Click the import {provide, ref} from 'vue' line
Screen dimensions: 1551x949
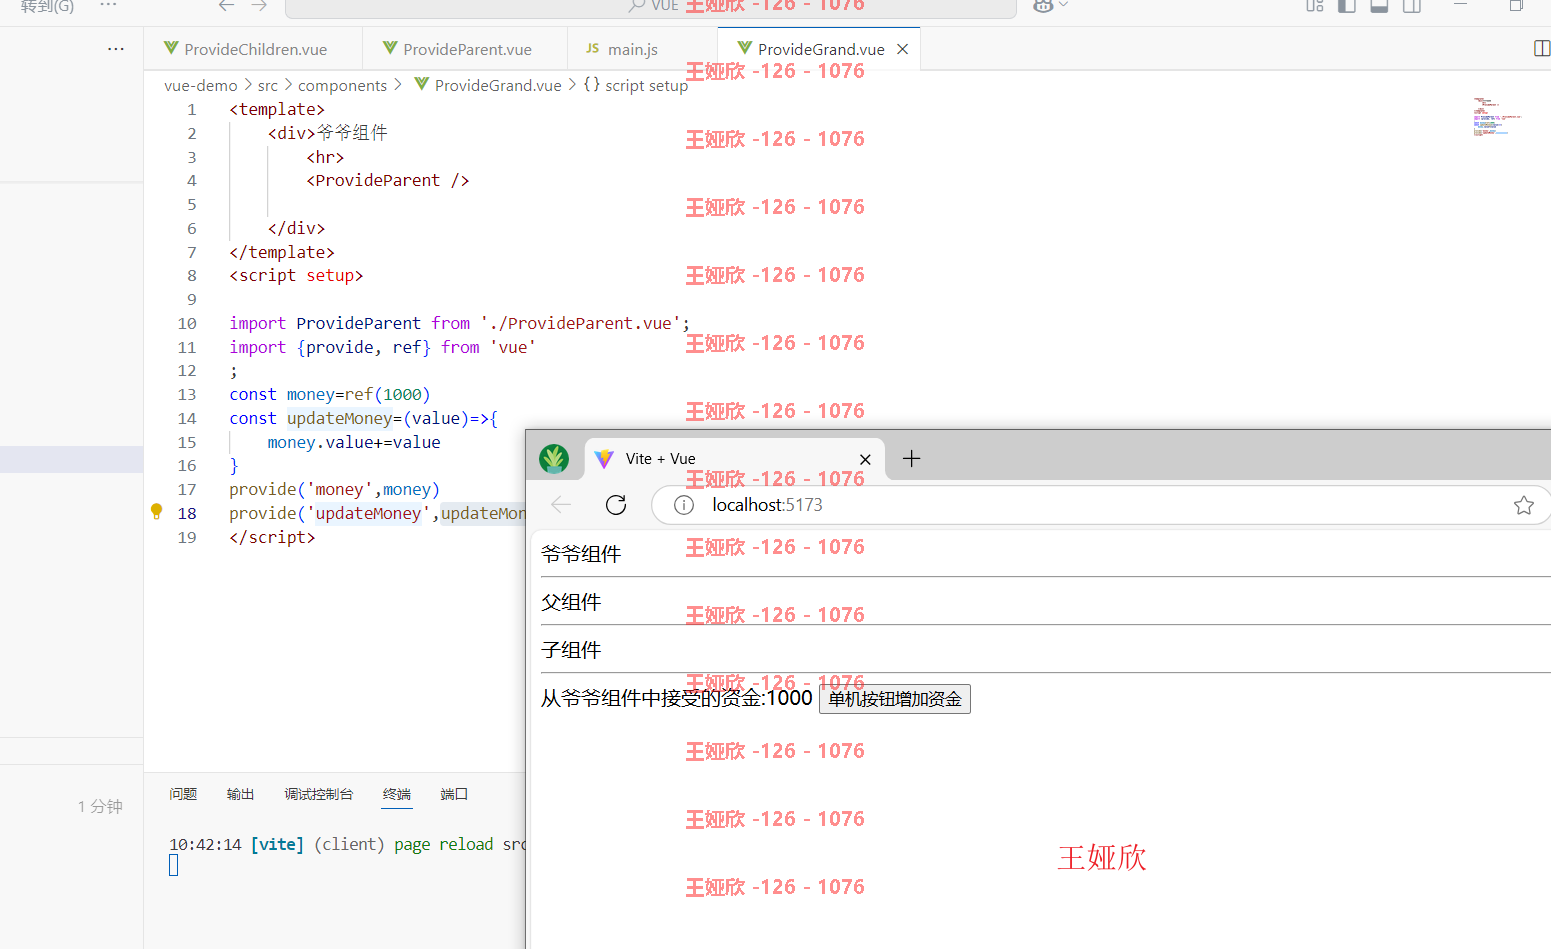[383, 347]
